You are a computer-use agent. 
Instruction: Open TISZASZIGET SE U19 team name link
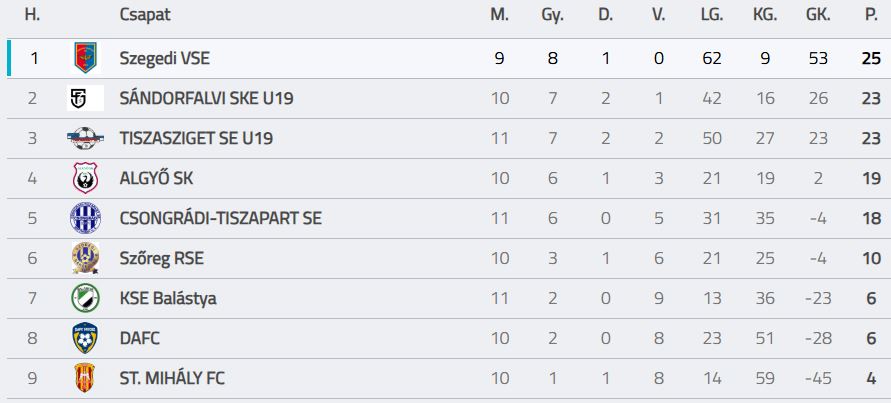click(x=196, y=138)
